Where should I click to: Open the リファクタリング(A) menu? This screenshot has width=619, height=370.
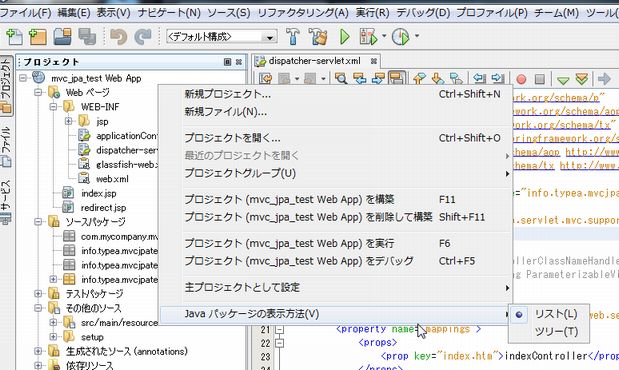coord(303,13)
